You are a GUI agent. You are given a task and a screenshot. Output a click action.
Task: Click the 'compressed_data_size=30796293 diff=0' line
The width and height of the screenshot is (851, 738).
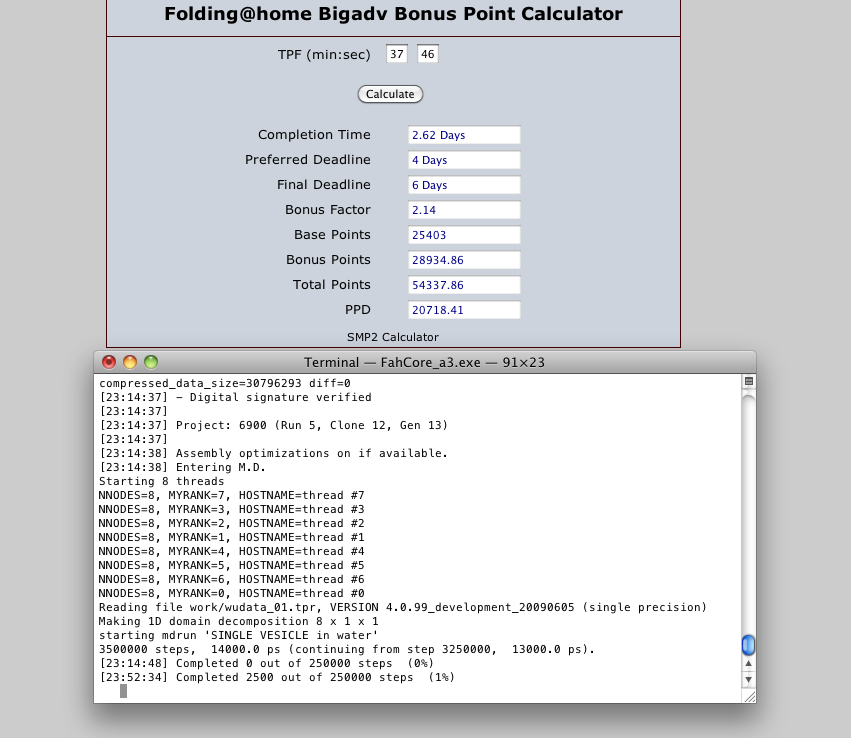tap(225, 383)
